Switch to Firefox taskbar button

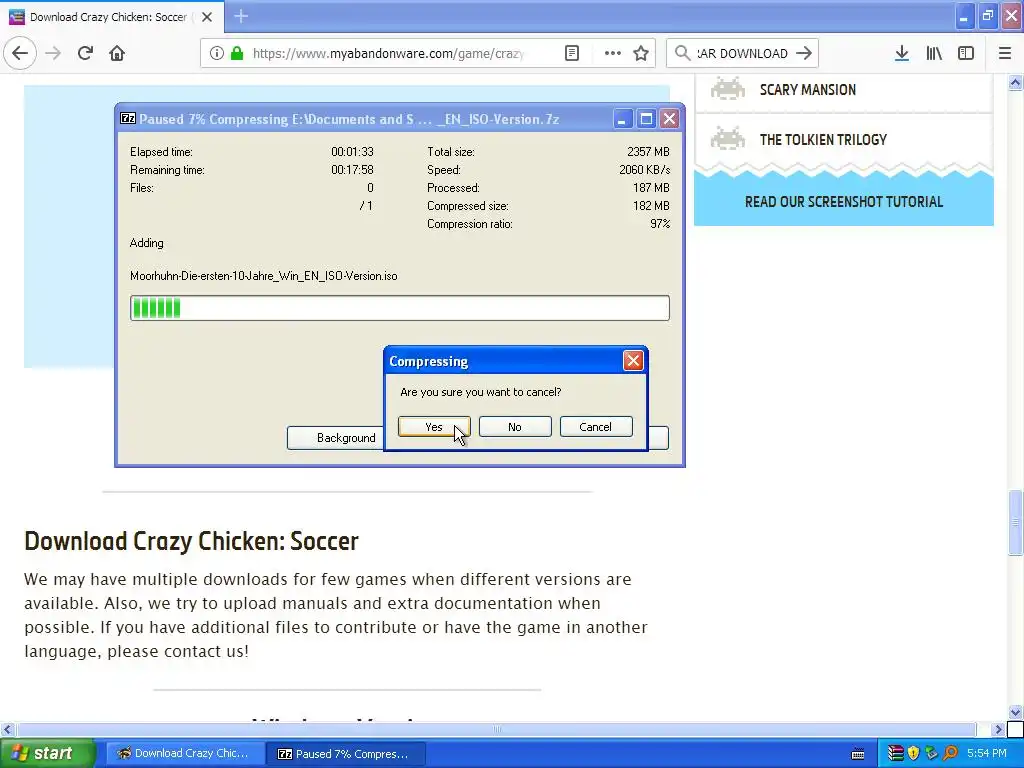coord(184,754)
